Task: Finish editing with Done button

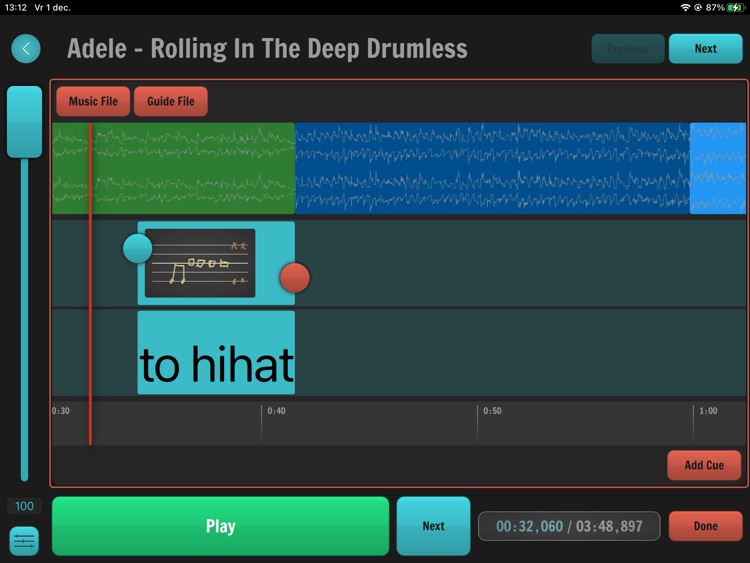Action: pos(706,526)
